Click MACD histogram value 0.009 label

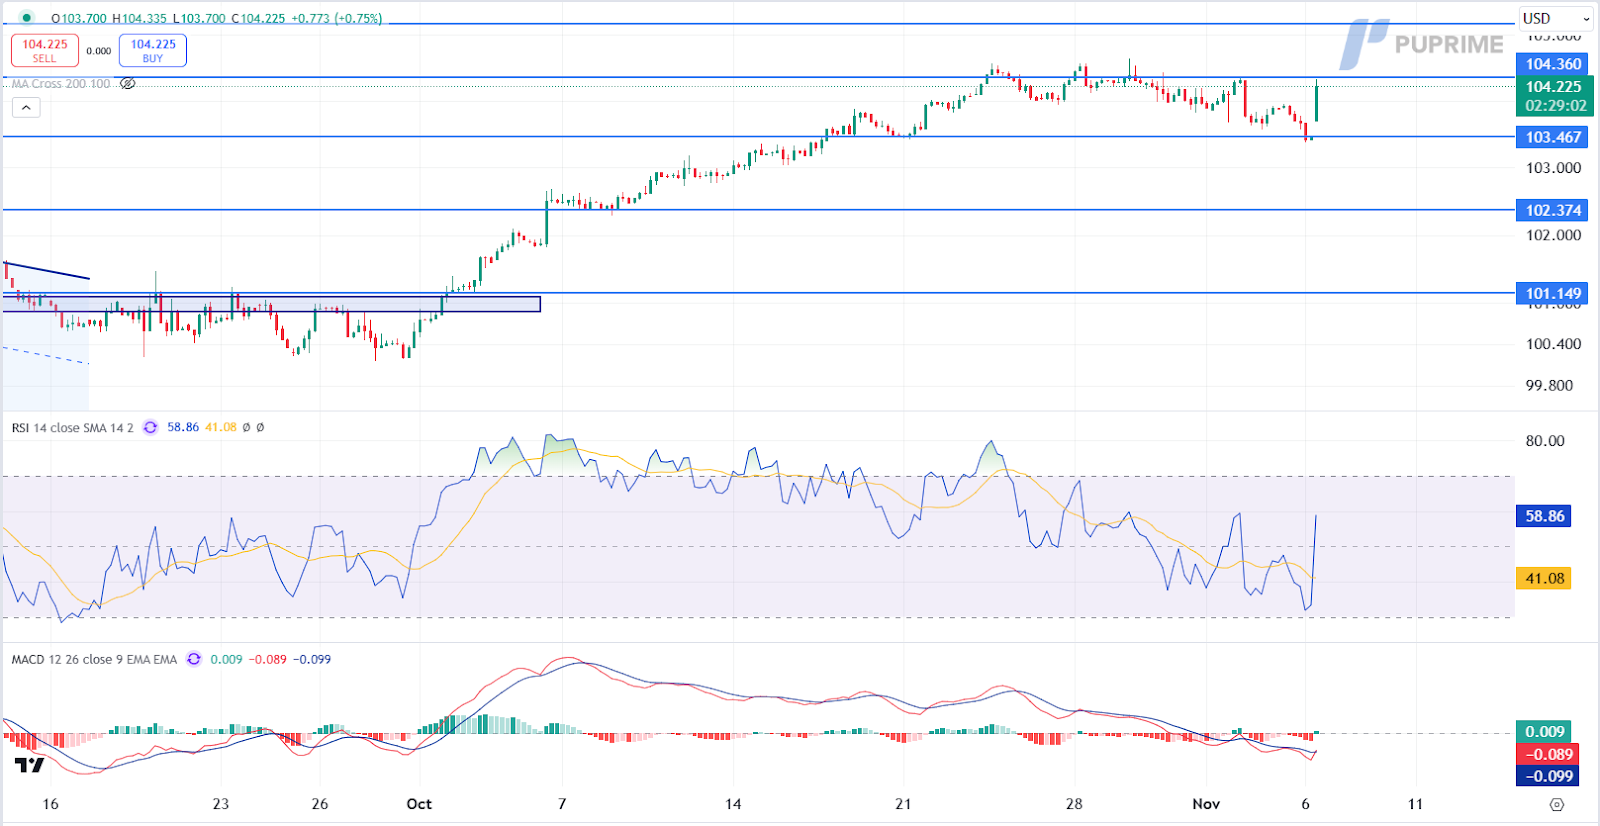[x=1545, y=732]
